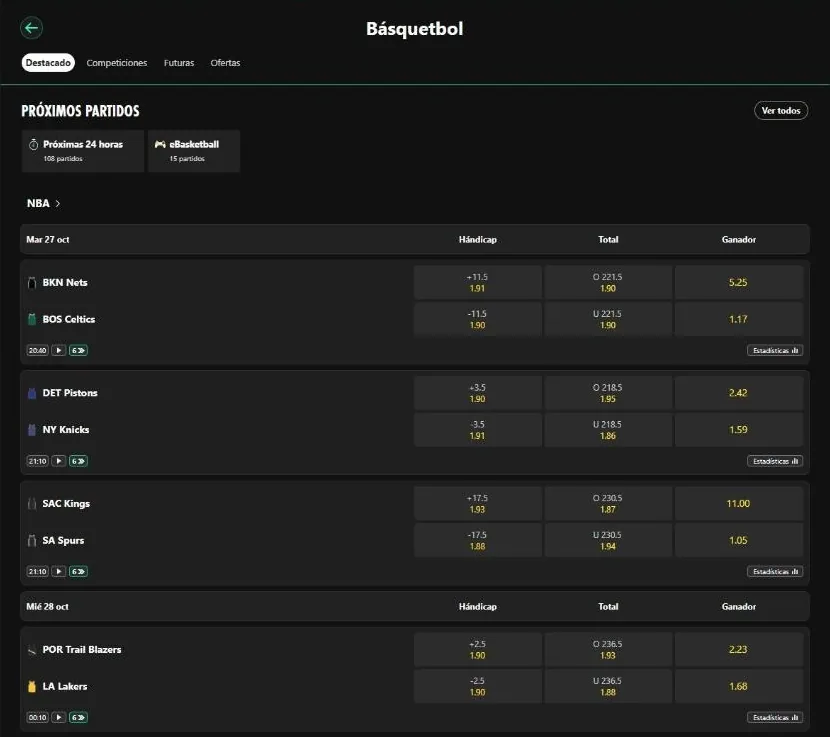This screenshot has width=830, height=737.
Task: Open Estadísticas for Kings vs Spurs
Action: coord(775,571)
